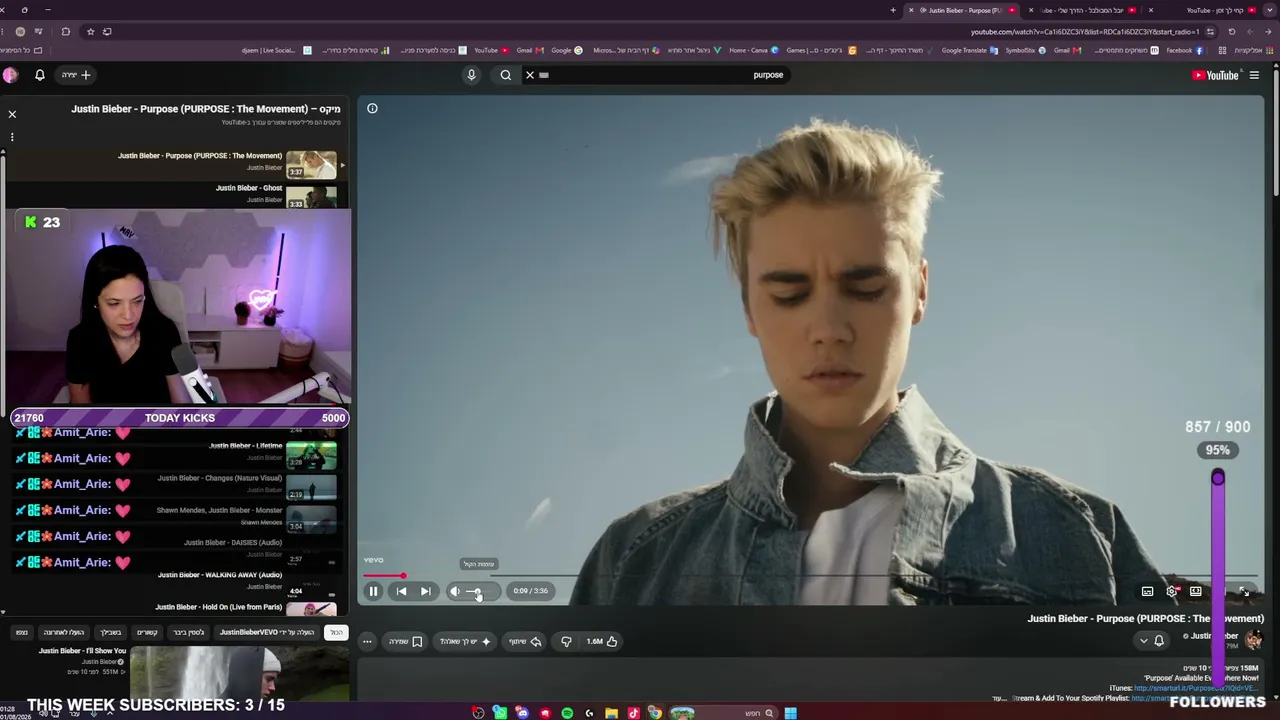The height and width of the screenshot is (720, 1280).
Task: Go to the YouTube home logo
Action: [x=1215, y=75]
